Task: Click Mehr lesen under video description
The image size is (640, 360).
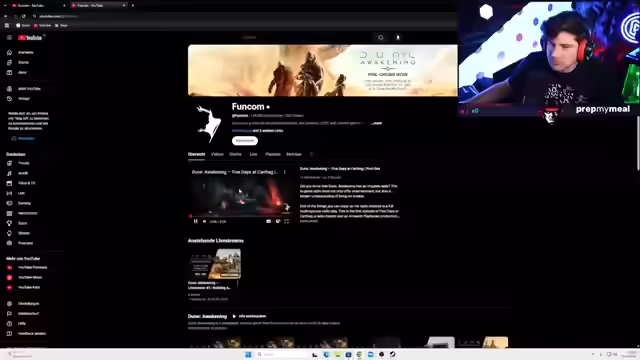Action: click(x=309, y=221)
